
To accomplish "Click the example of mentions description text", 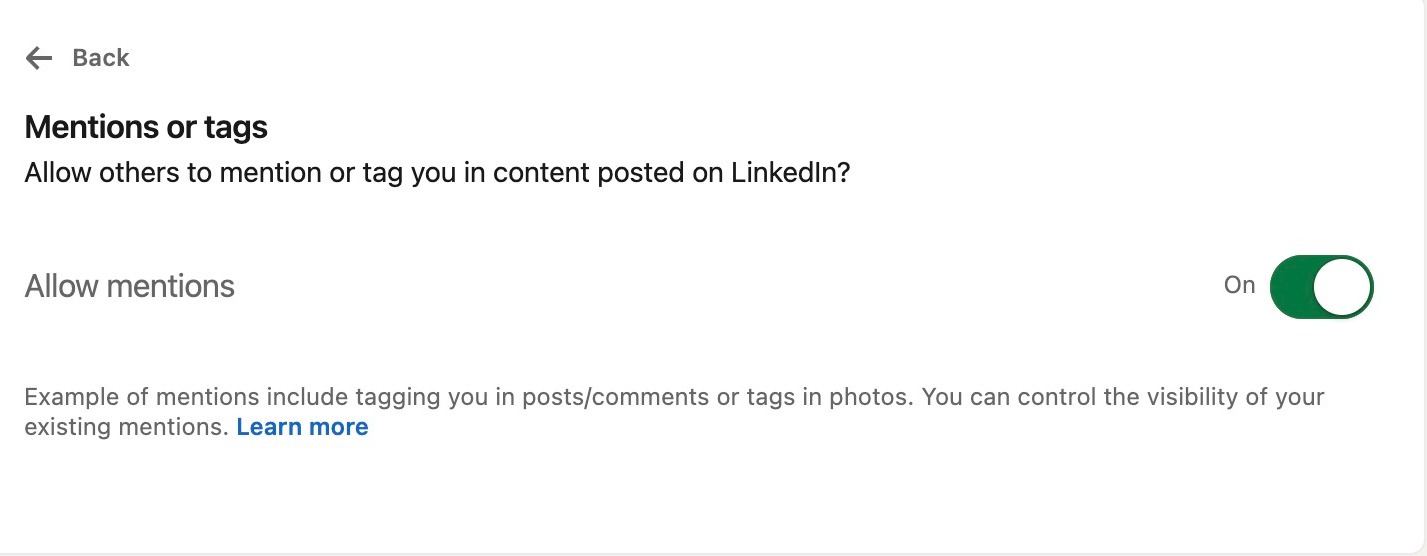I will [x=674, y=397].
